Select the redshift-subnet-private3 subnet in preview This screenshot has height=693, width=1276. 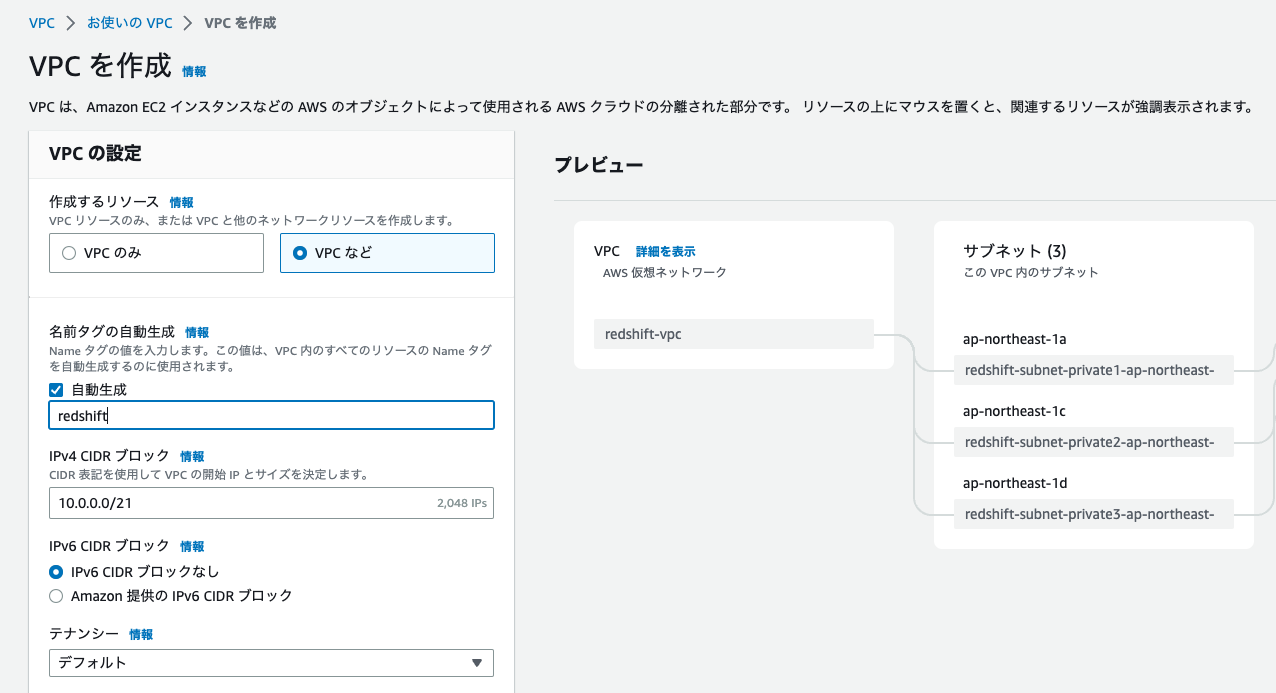pyautogui.click(x=1093, y=514)
